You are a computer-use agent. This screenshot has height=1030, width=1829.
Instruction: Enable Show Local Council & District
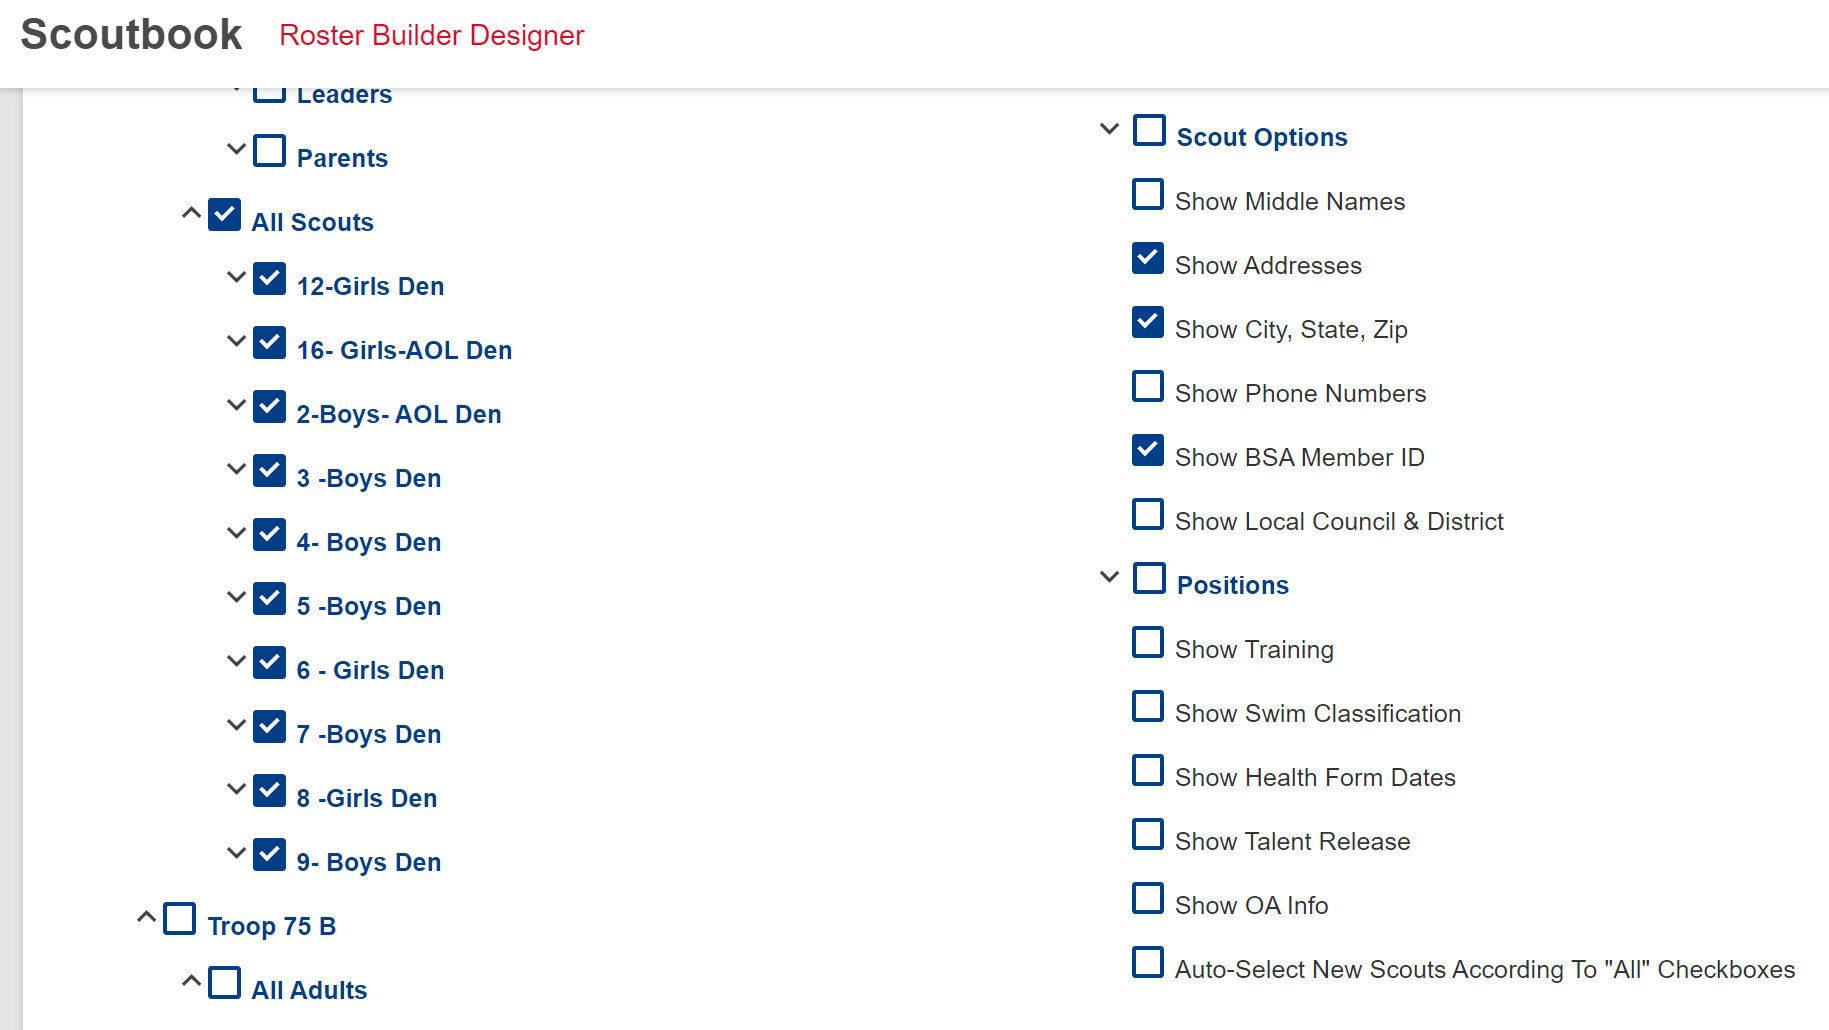pyautogui.click(x=1148, y=514)
